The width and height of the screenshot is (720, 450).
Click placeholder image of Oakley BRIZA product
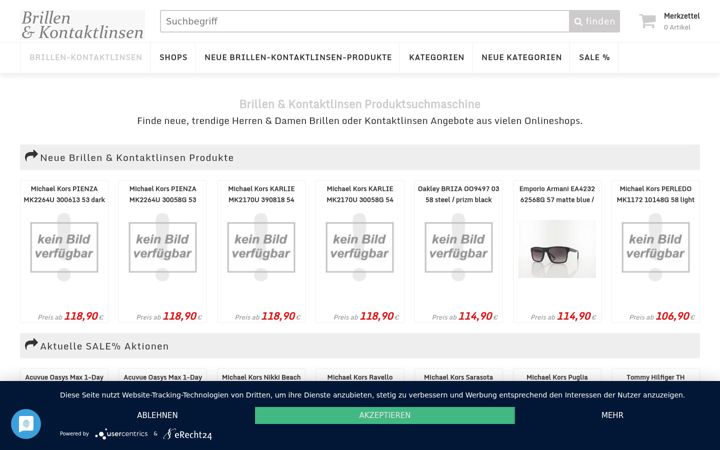pyautogui.click(x=458, y=248)
